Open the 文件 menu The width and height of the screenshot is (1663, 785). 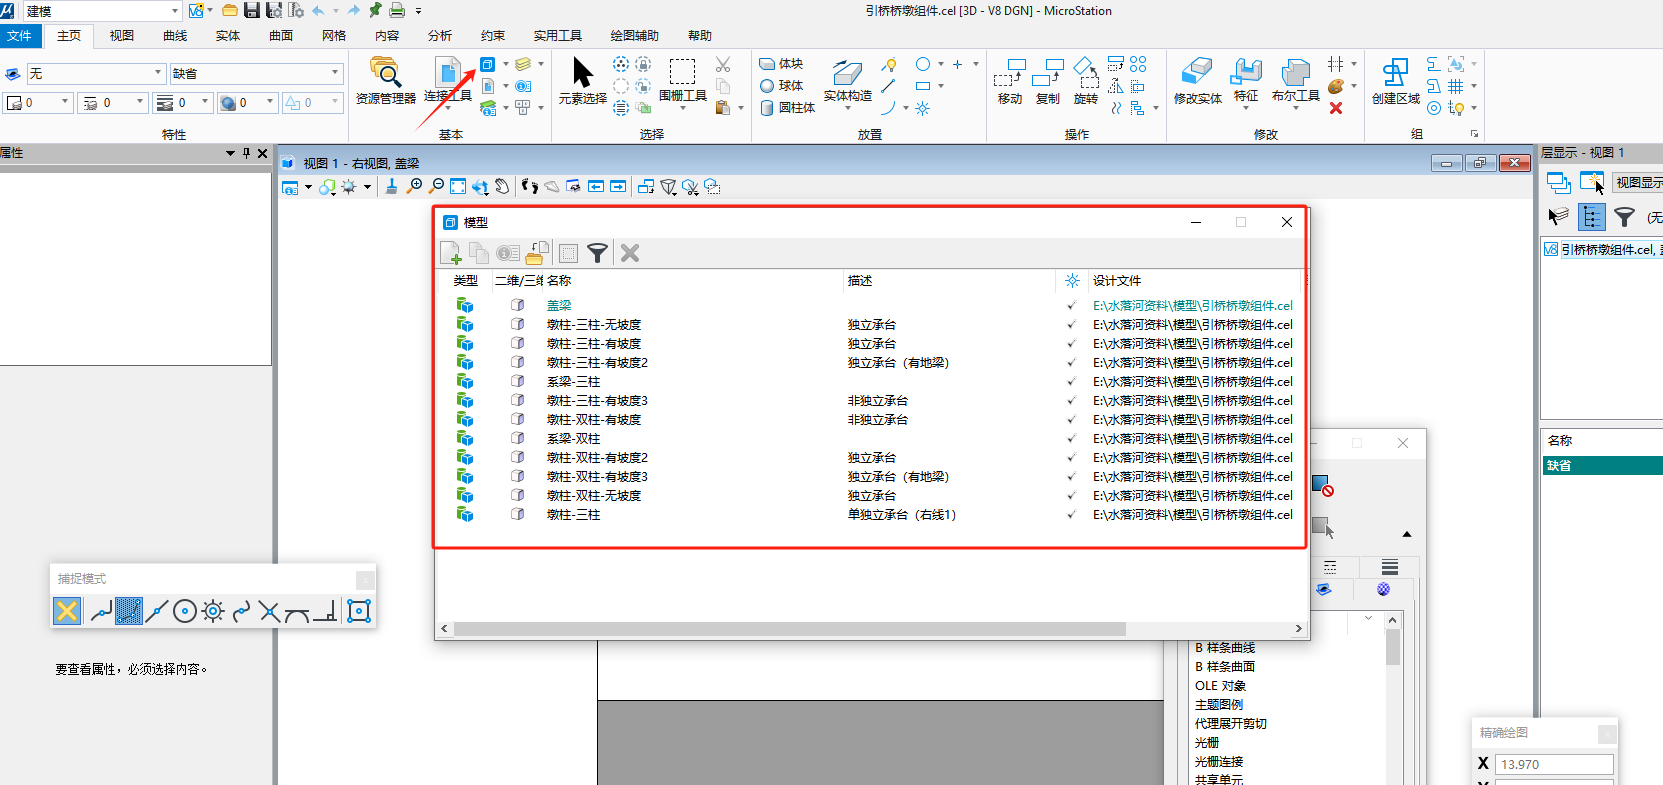point(19,36)
